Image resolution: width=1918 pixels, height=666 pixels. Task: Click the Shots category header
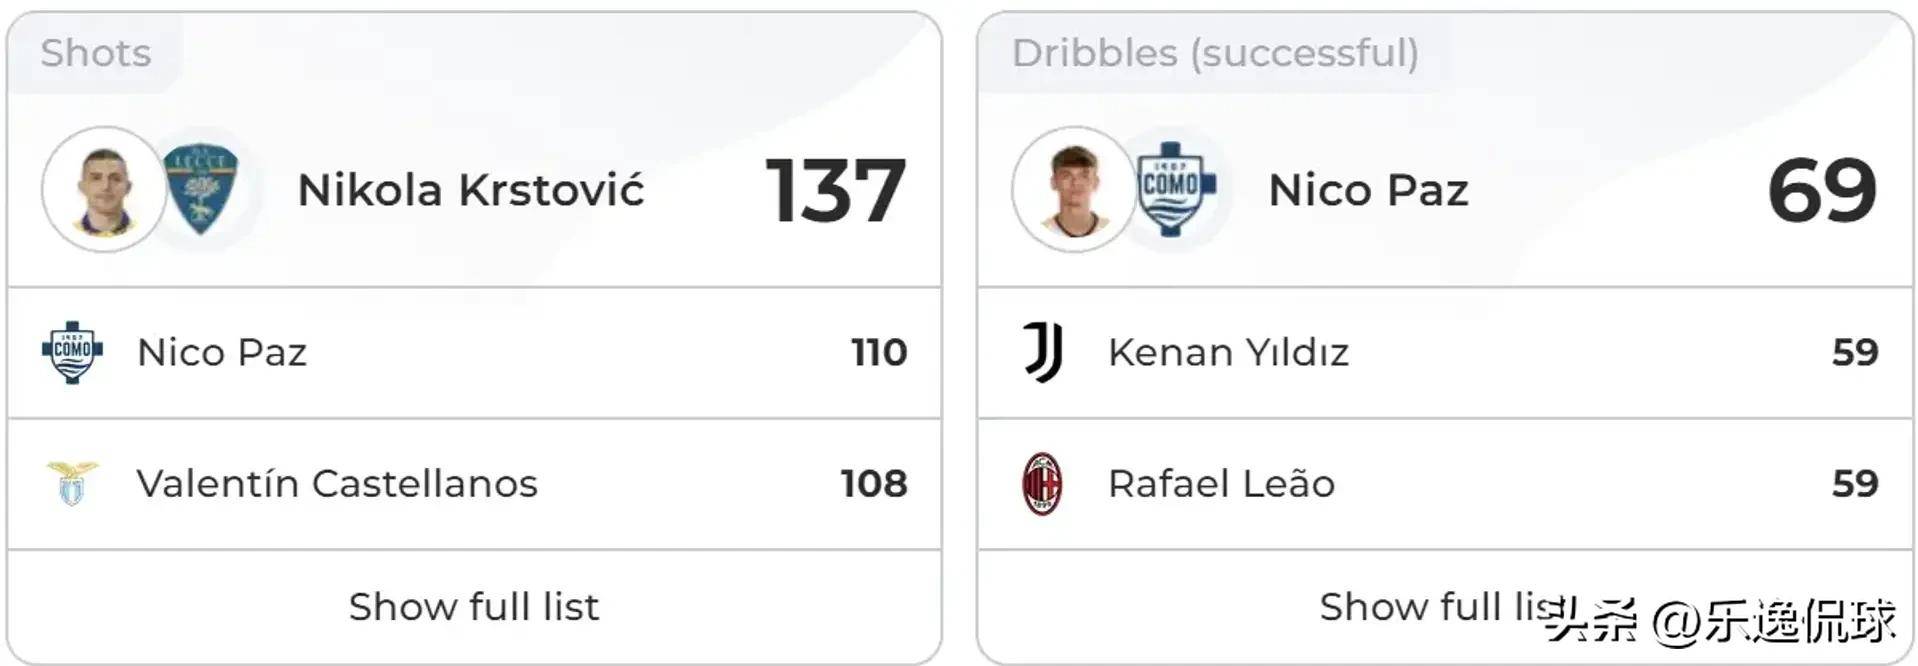click(x=95, y=53)
